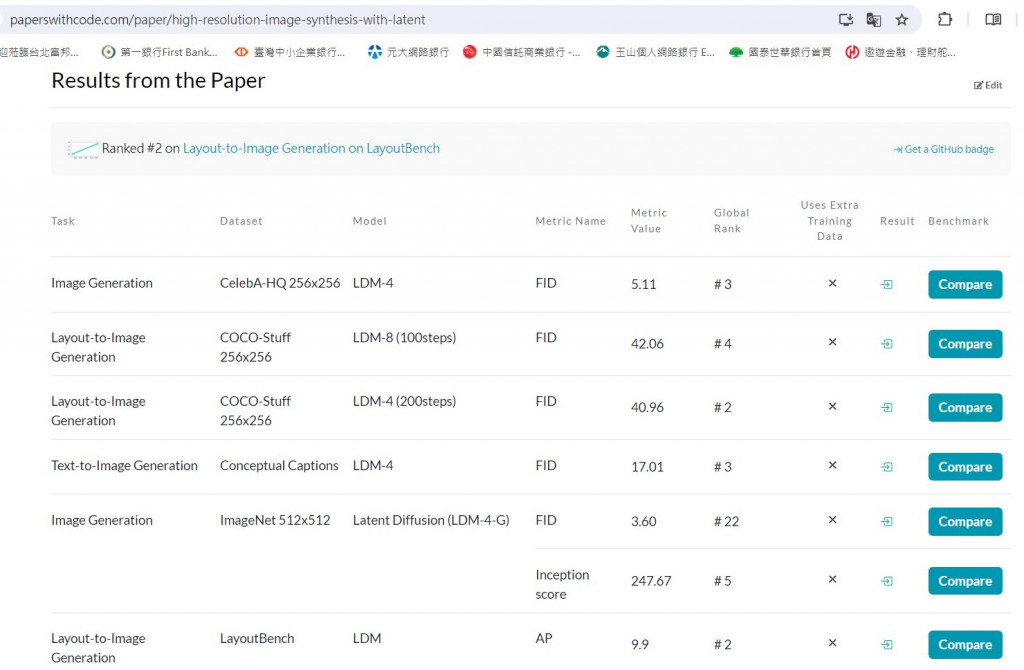Image resolution: width=1024 pixels, height=670 pixels.
Task: Open result icon for ImageNet 512x512 FID row
Action: (887, 522)
